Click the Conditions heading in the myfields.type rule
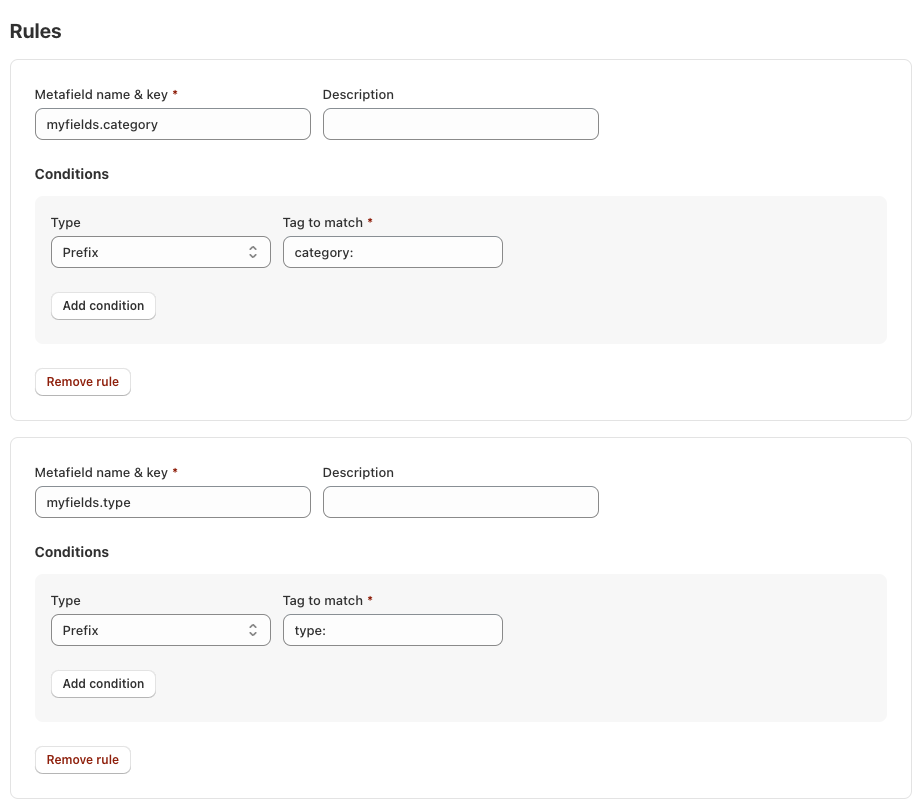The height and width of the screenshot is (808, 921). (x=72, y=552)
